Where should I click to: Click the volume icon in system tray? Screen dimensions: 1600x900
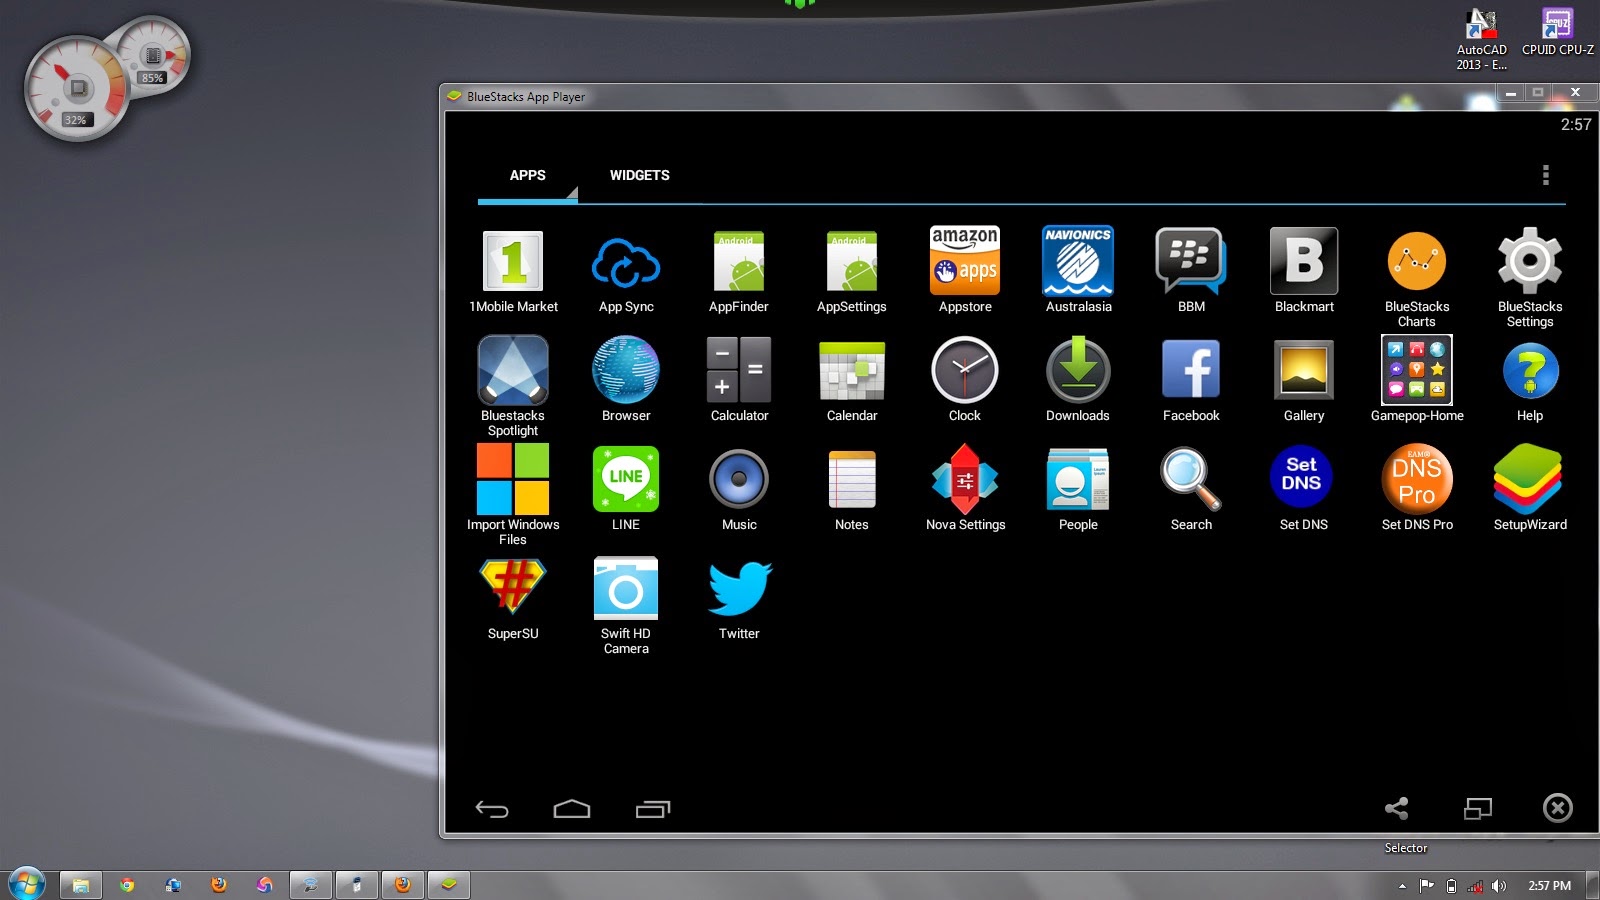[1498, 886]
